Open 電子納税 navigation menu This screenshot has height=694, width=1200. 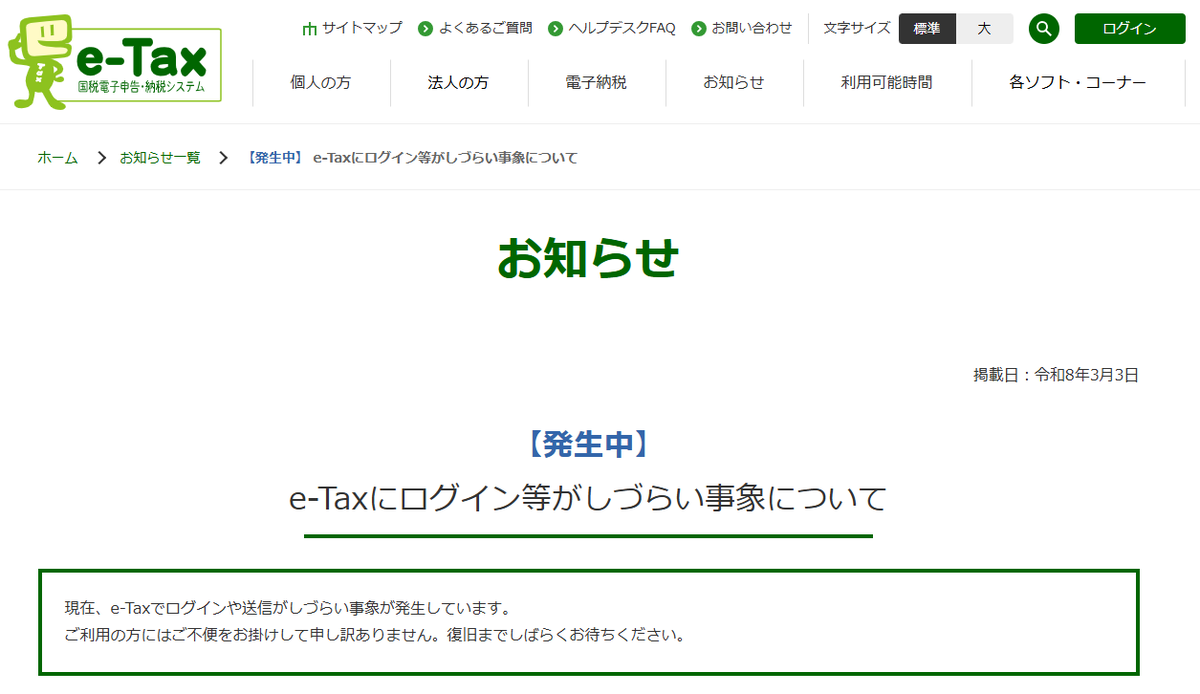[596, 83]
